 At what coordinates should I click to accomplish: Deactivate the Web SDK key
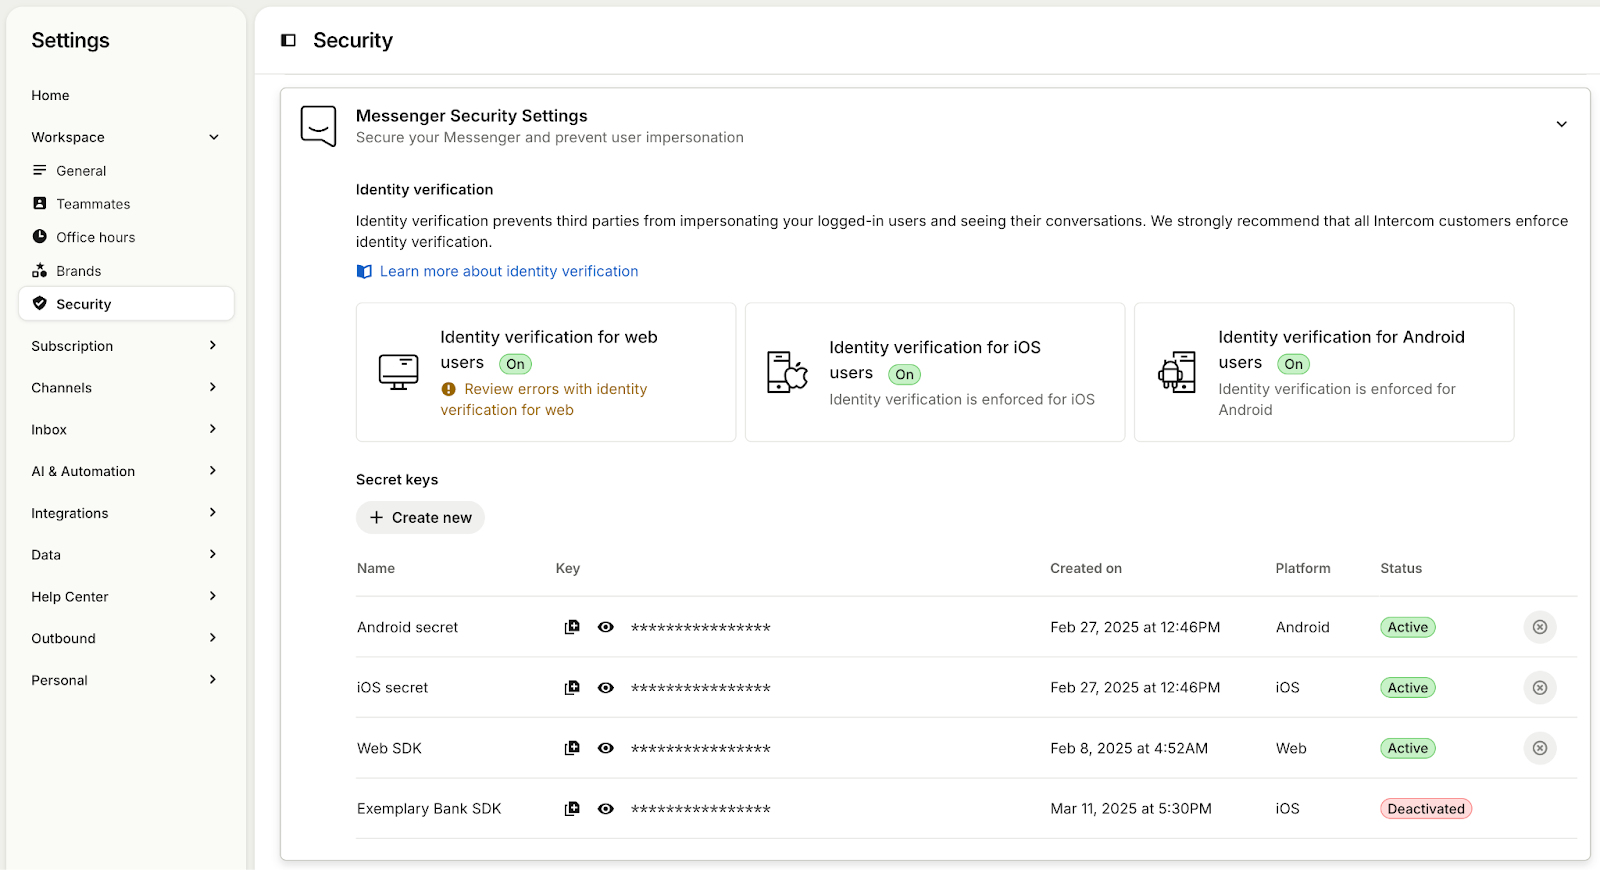coord(1540,748)
